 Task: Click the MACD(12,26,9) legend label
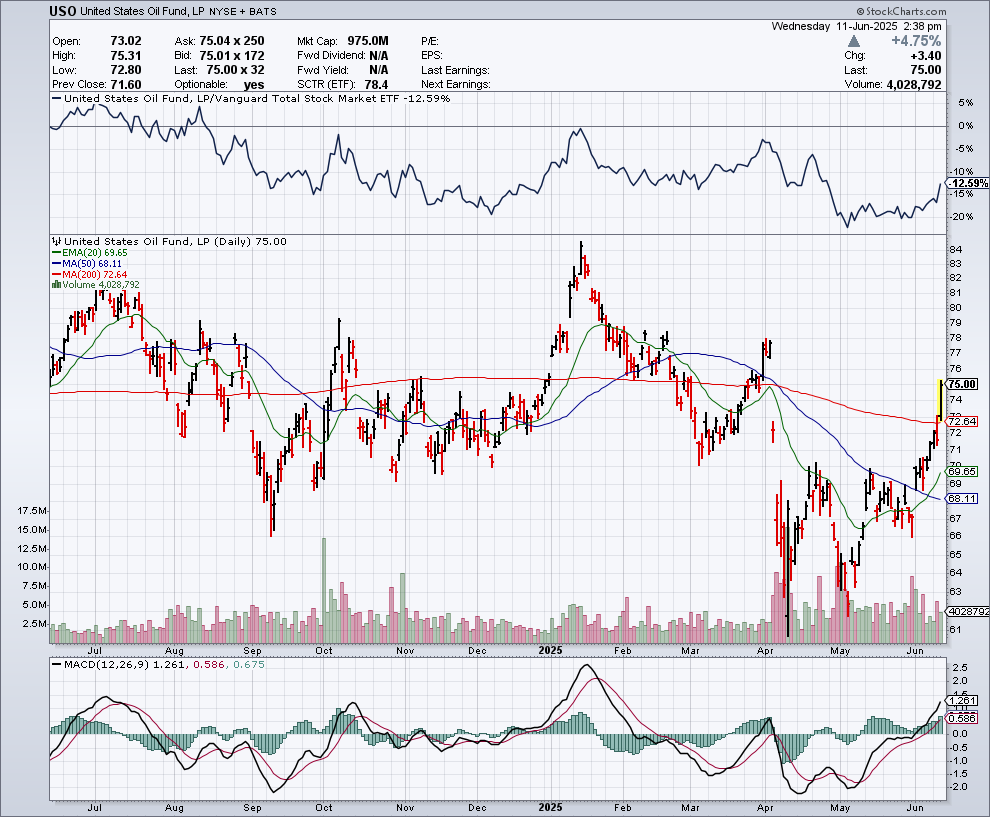point(105,665)
